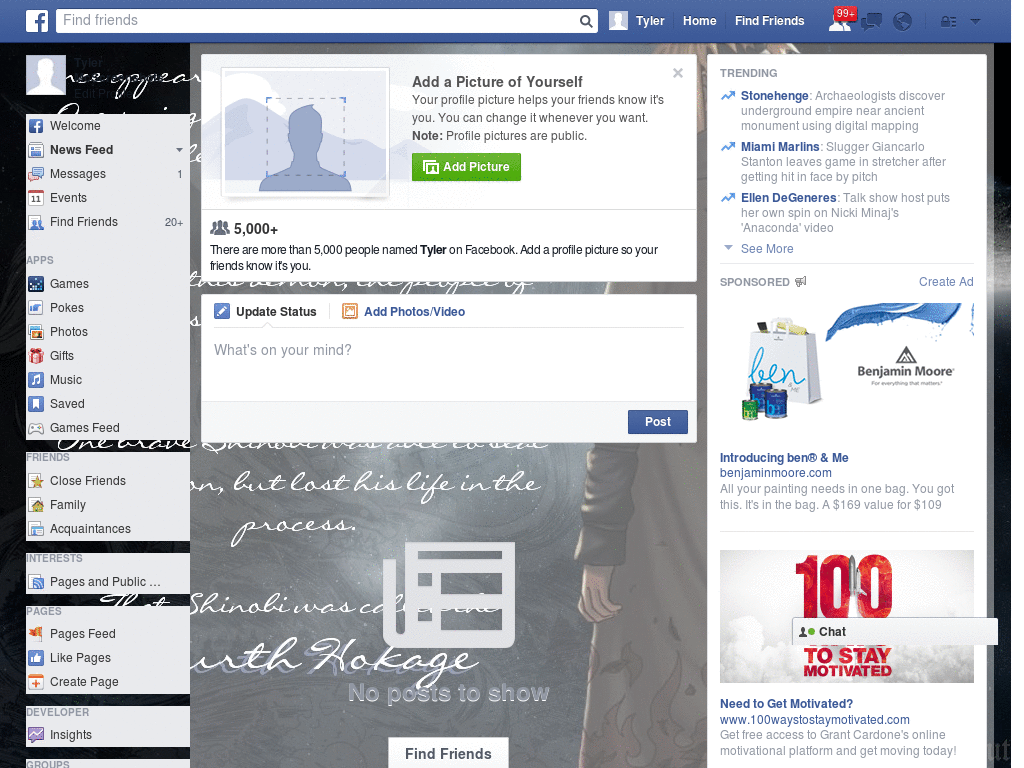
Task: Click the 100 ways motivated ad image
Action: click(x=846, y=616)
